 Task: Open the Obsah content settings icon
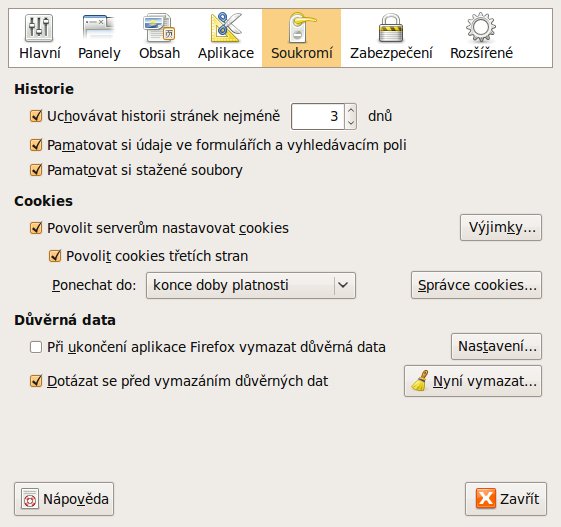click(x=159, y=28)
